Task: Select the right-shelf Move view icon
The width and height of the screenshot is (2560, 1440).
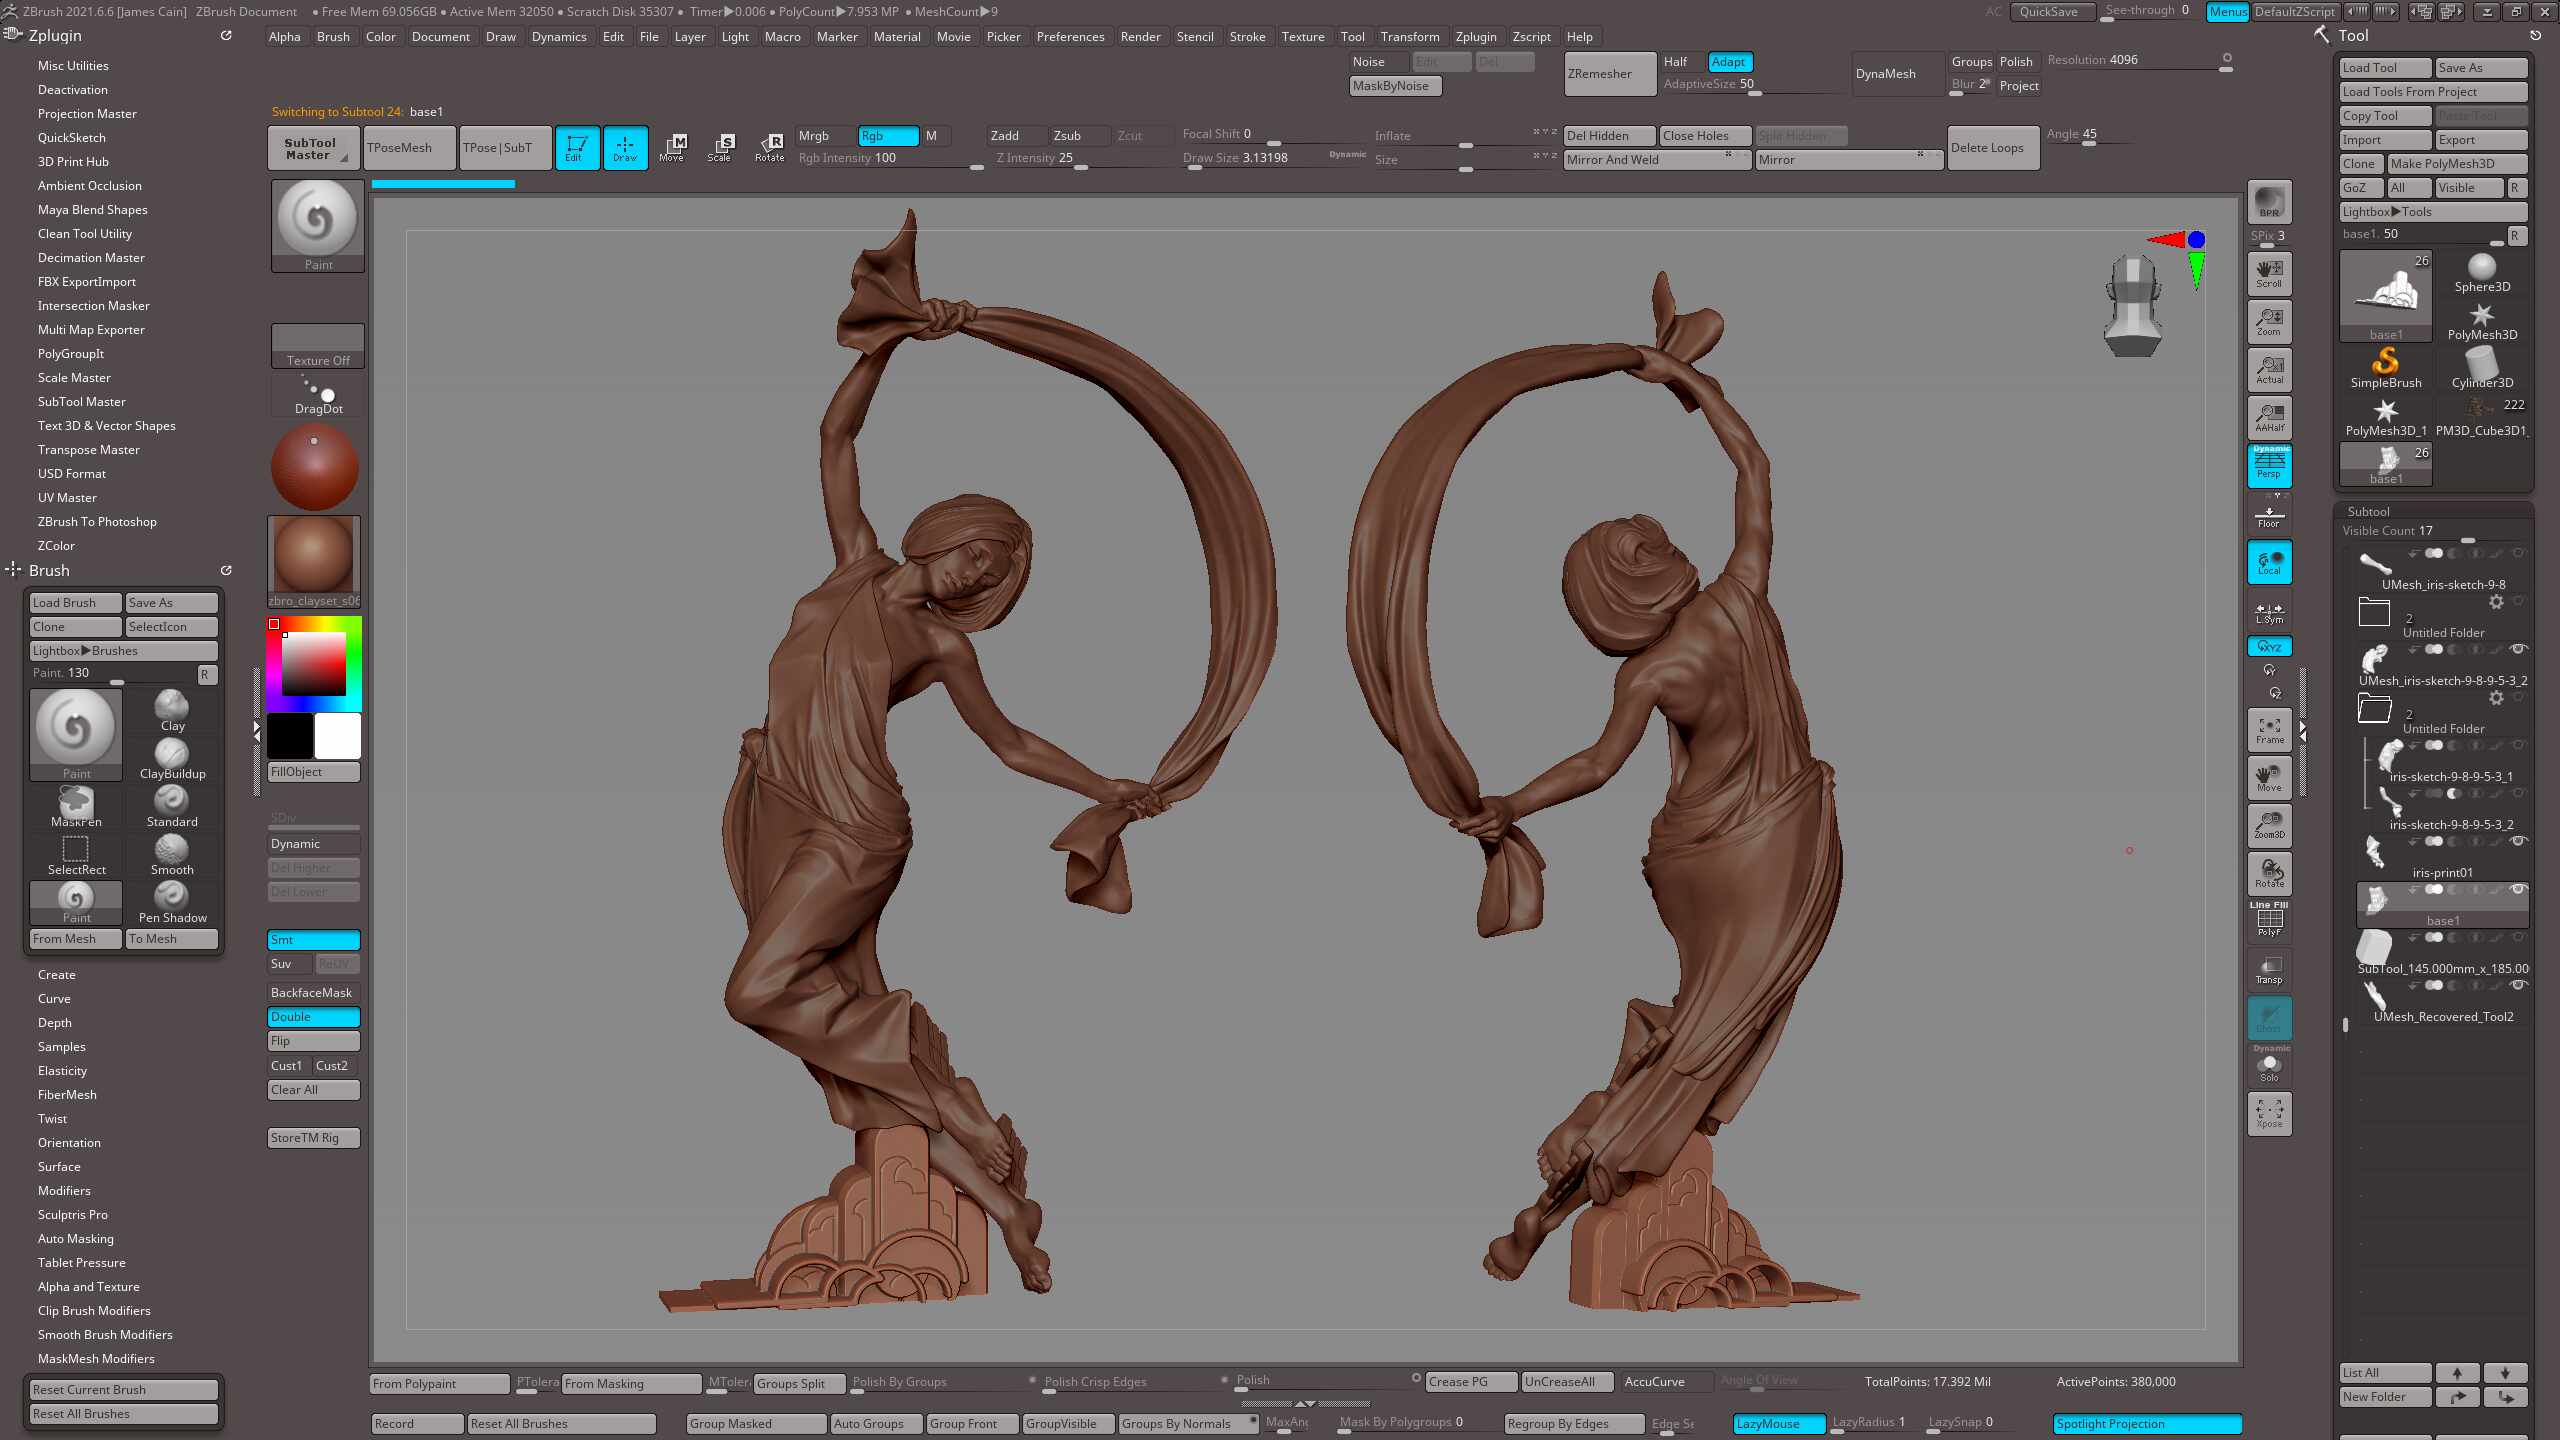Action: coord(2269,777)
